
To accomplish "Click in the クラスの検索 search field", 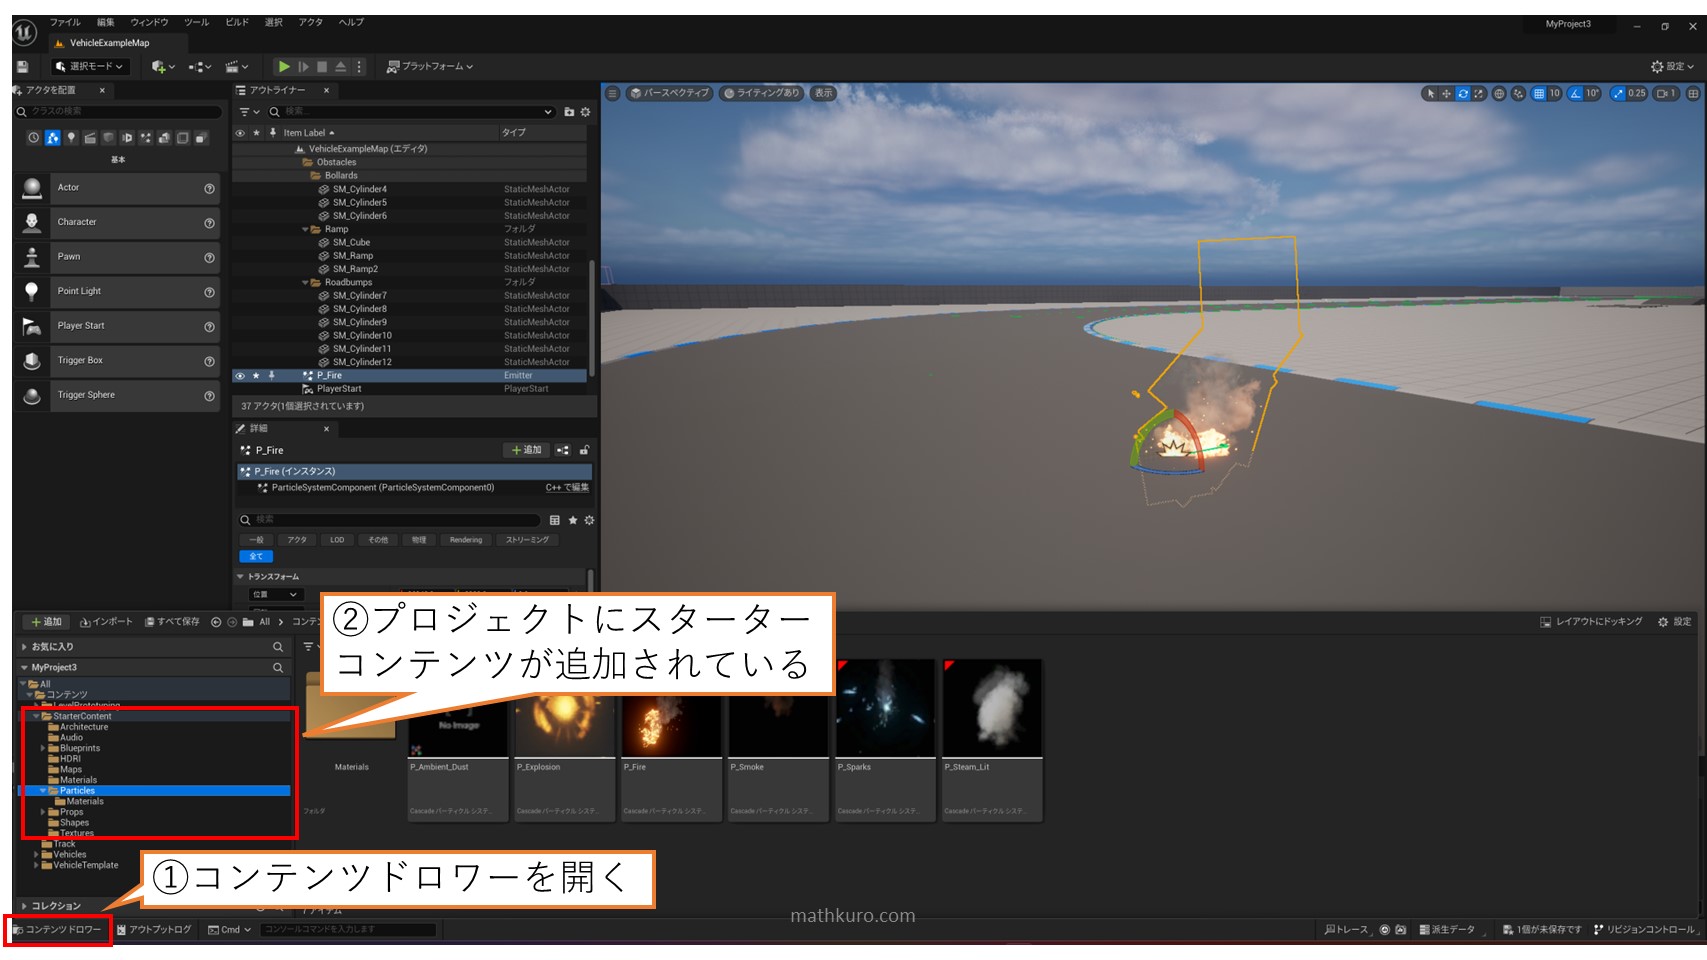I will coord(118,112).
